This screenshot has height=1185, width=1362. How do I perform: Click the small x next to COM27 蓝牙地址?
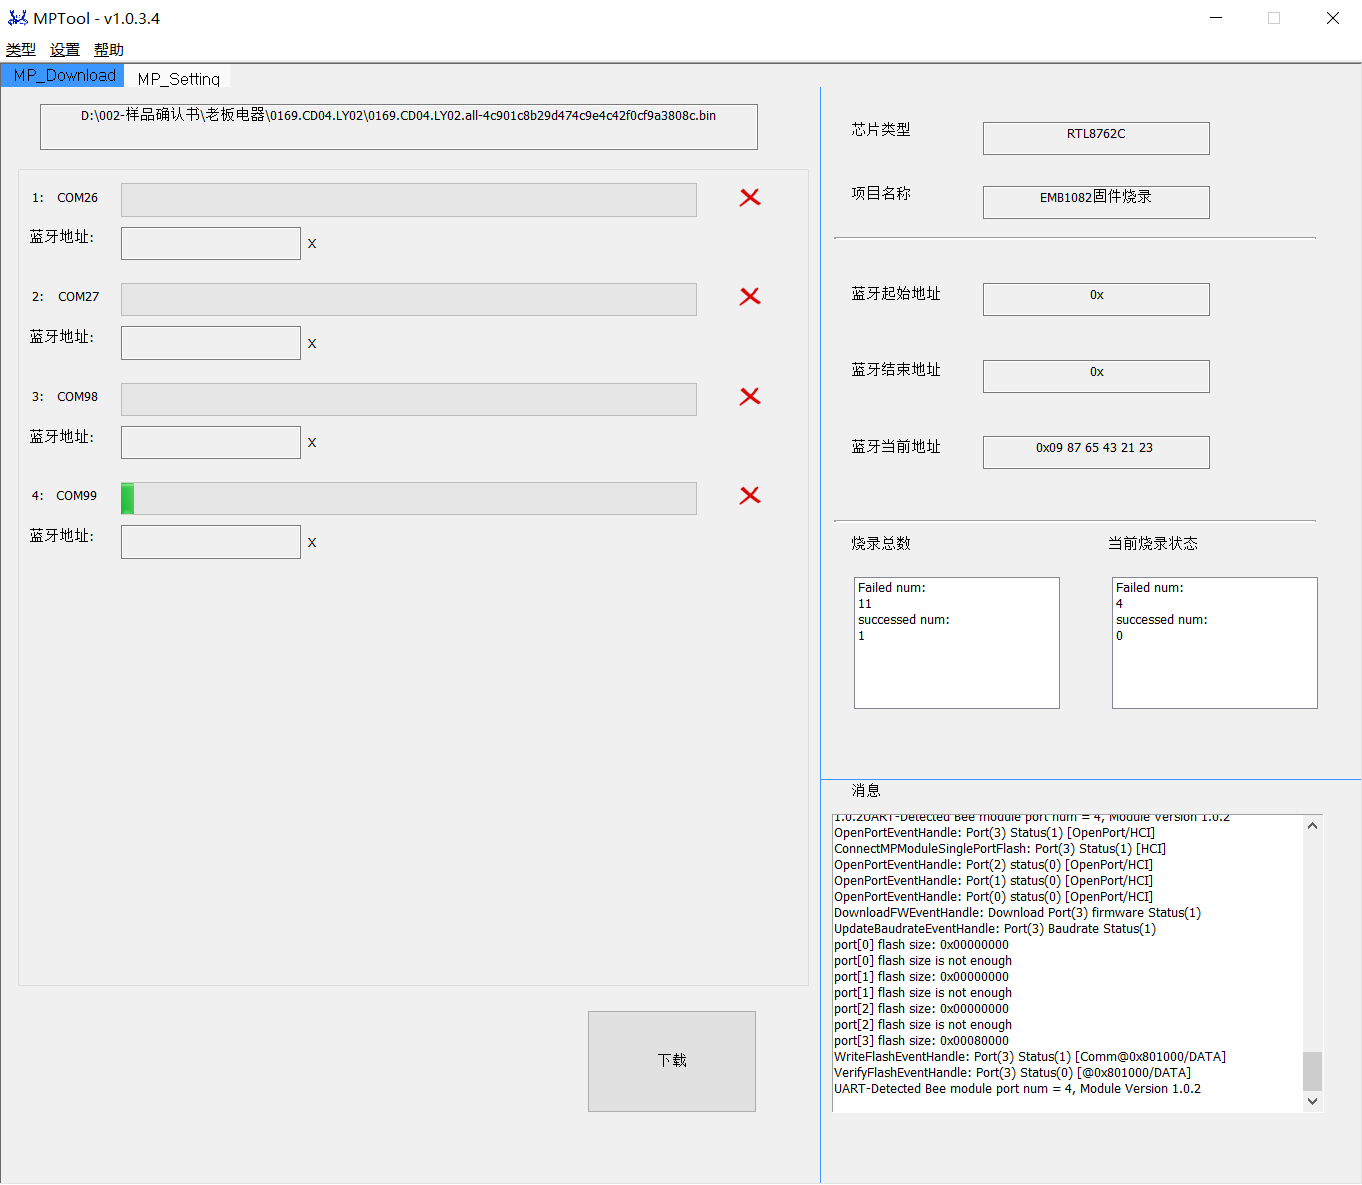[312, 344]
